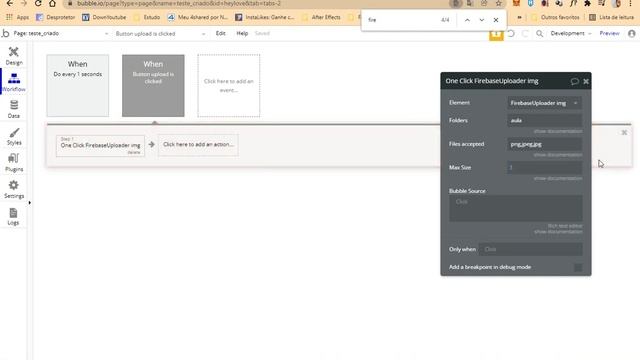The image size is (640, 360).
Task: Click the Bubble Source text area
Action: pos(516,208)
